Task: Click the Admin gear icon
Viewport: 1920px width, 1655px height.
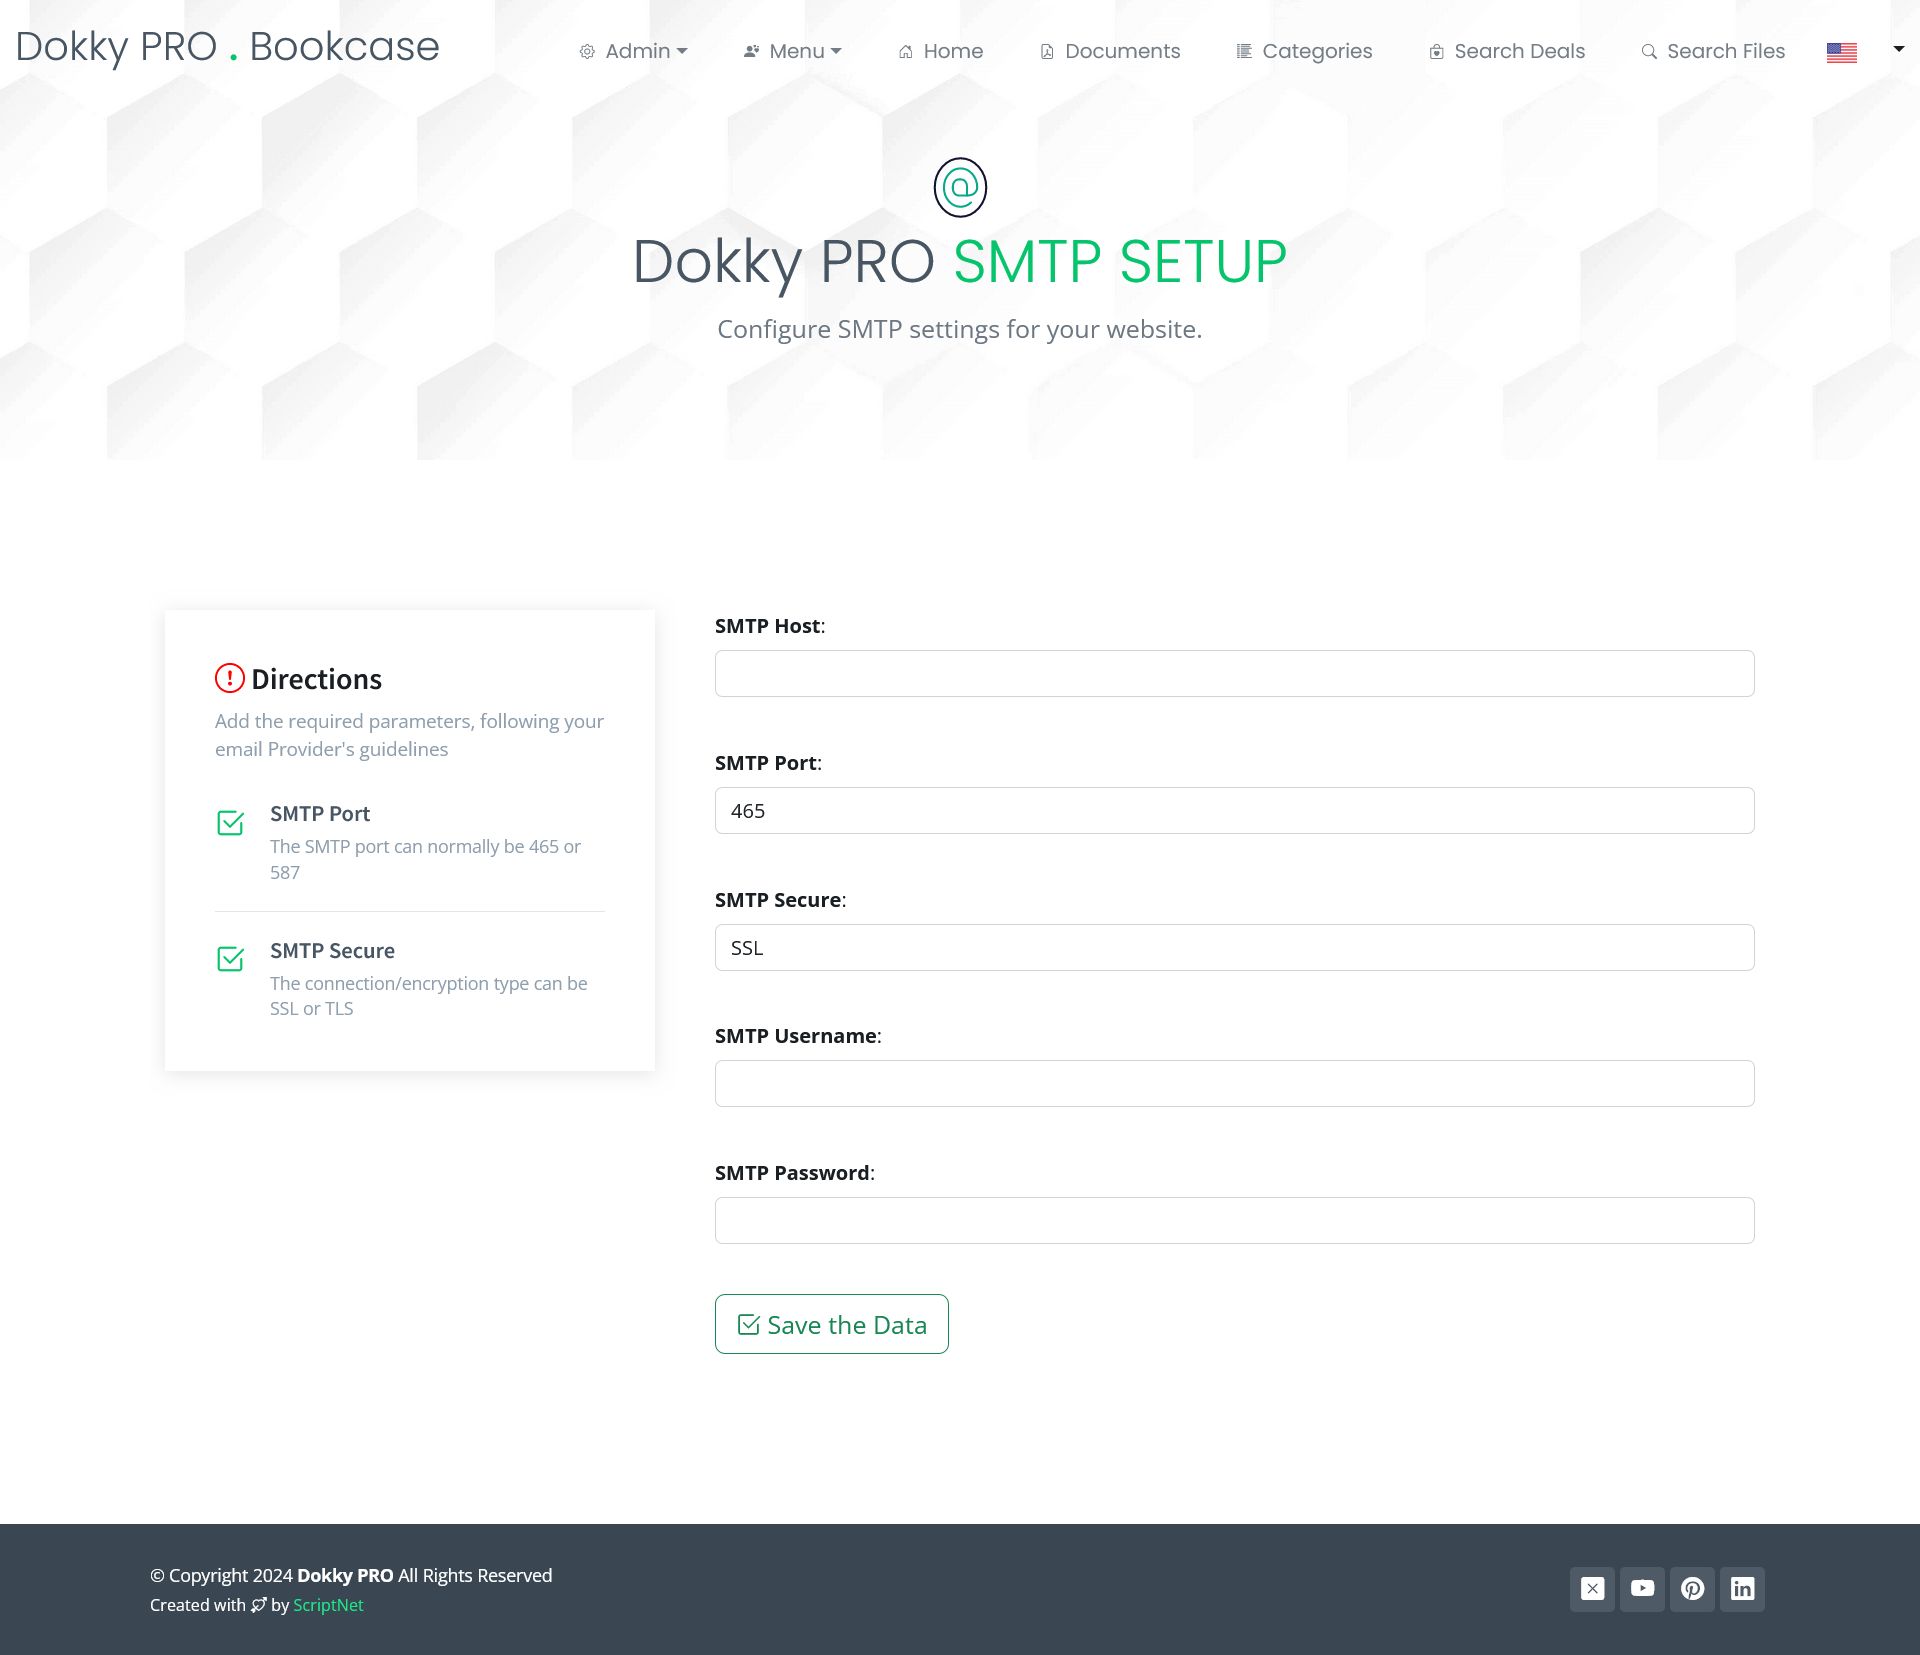Action: pyautogui.click(x=587, y=52)
